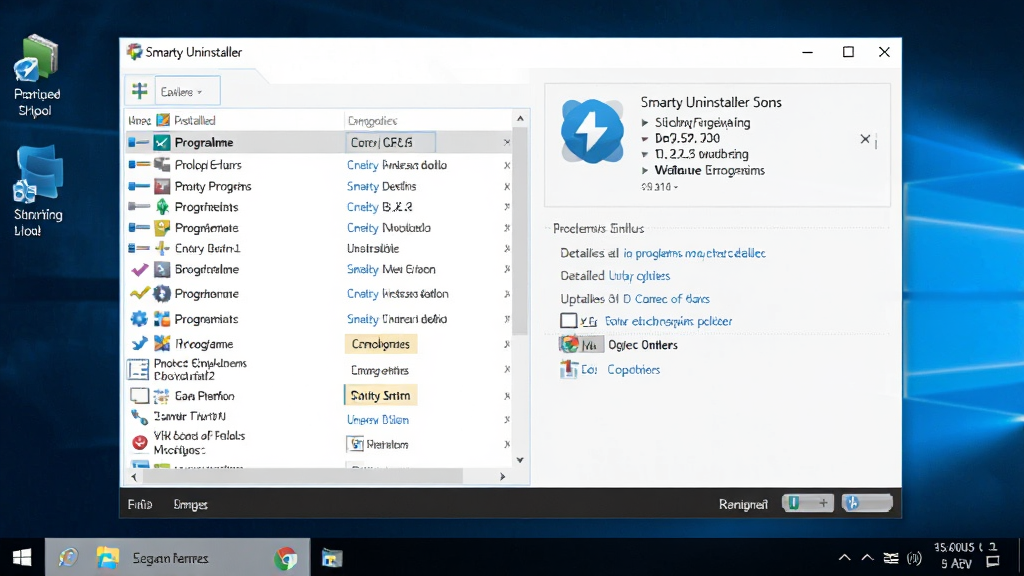Screen dimensions: 1024x576
Task: Toggle the blue bar marker on Prnity Progrns row
Action: tap(139, 186)
